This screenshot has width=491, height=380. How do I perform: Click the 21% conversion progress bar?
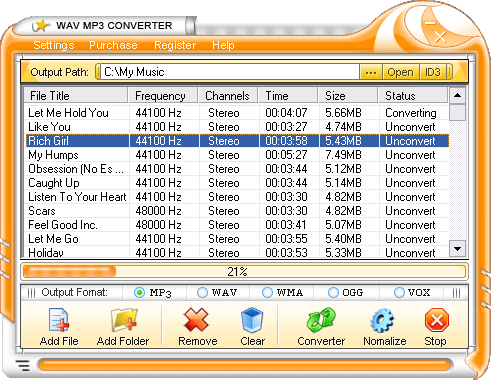pyautogui.click(x=244, y=271)
